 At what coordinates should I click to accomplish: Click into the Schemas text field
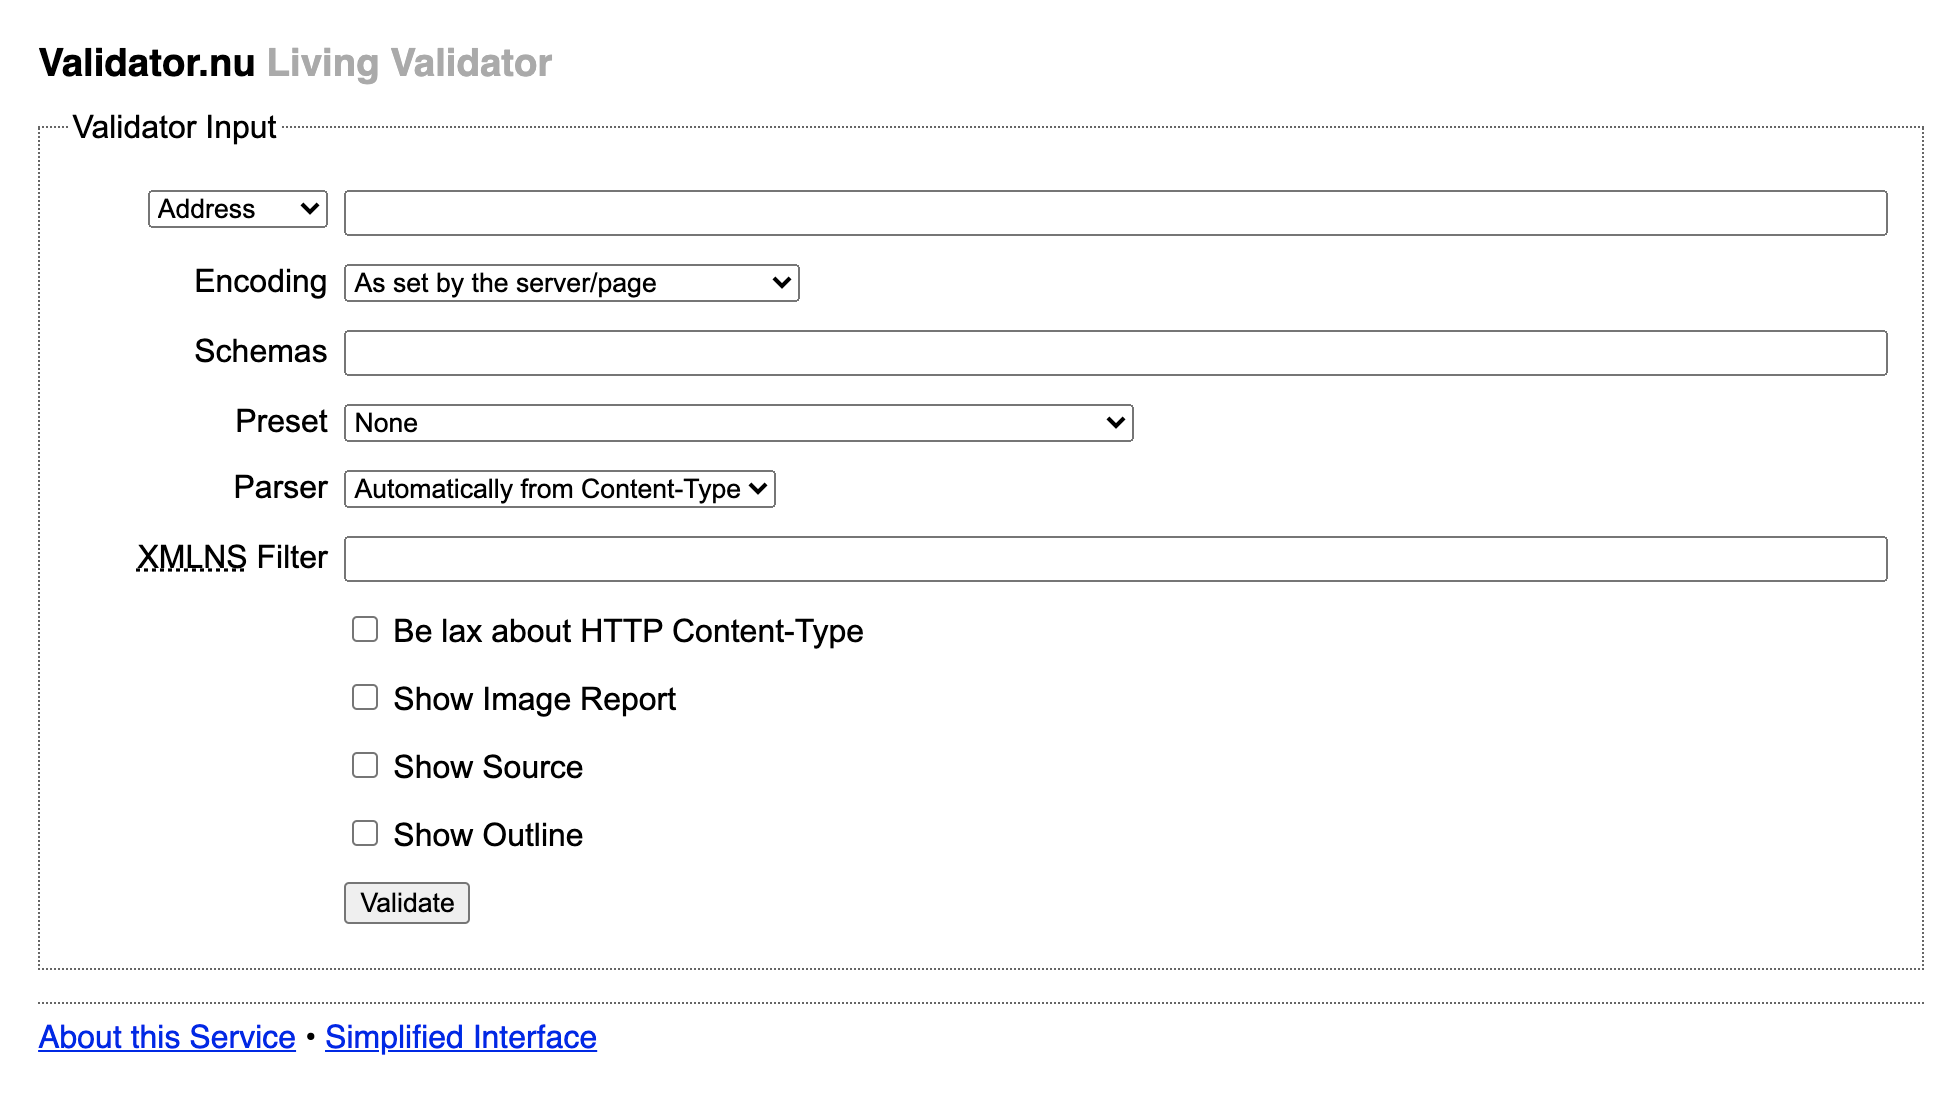(1116, 353)
